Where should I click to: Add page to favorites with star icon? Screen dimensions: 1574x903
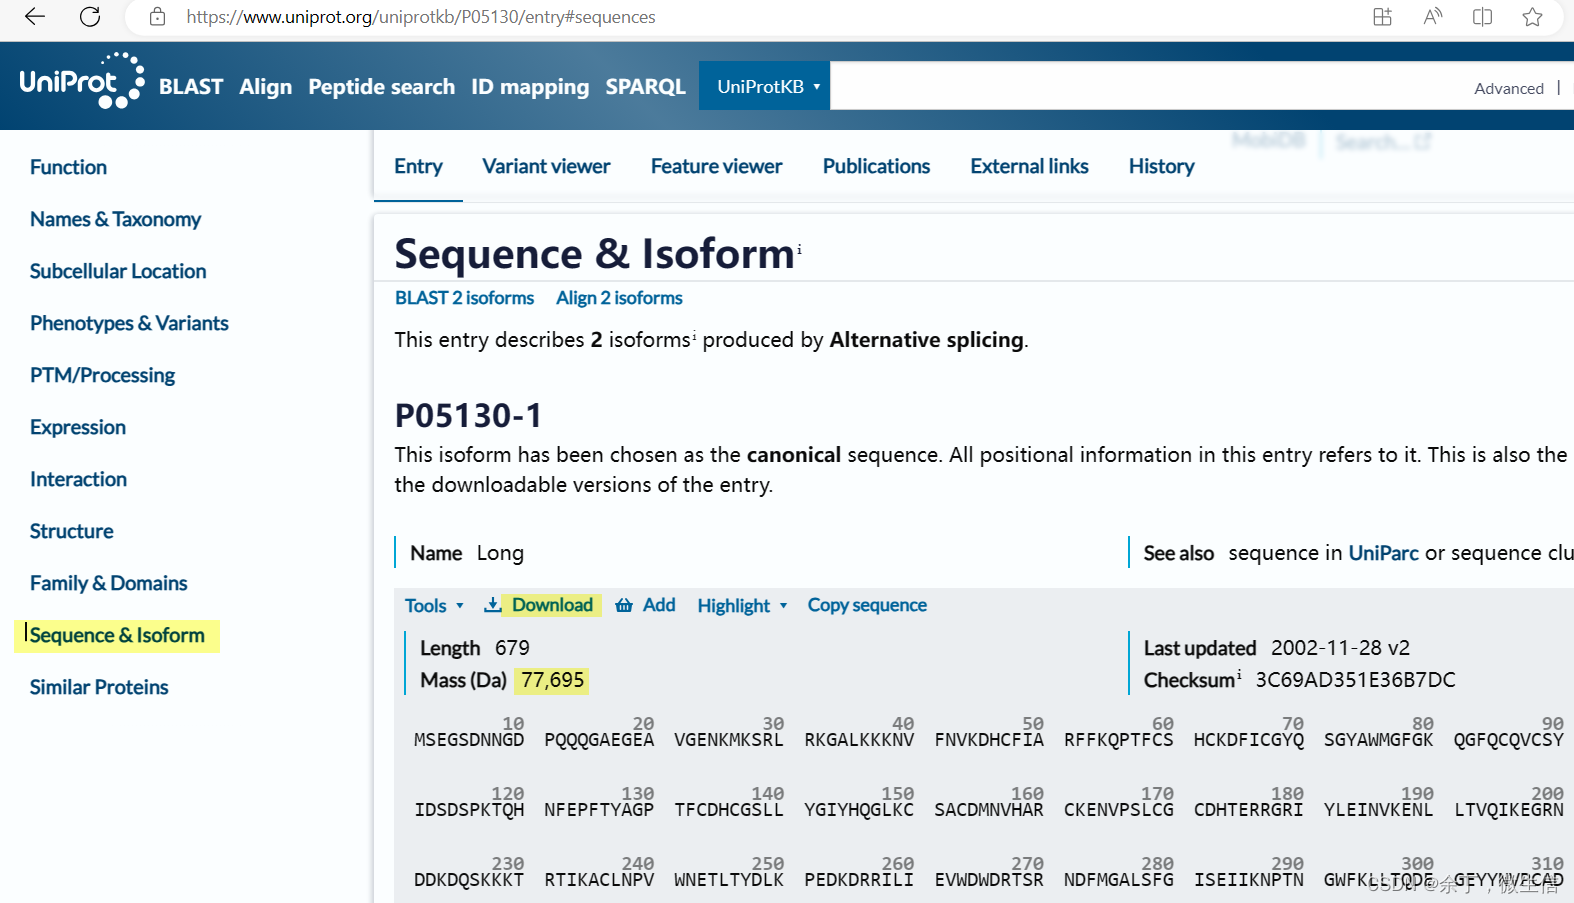pyautogui.click(x=1532, y=16)
